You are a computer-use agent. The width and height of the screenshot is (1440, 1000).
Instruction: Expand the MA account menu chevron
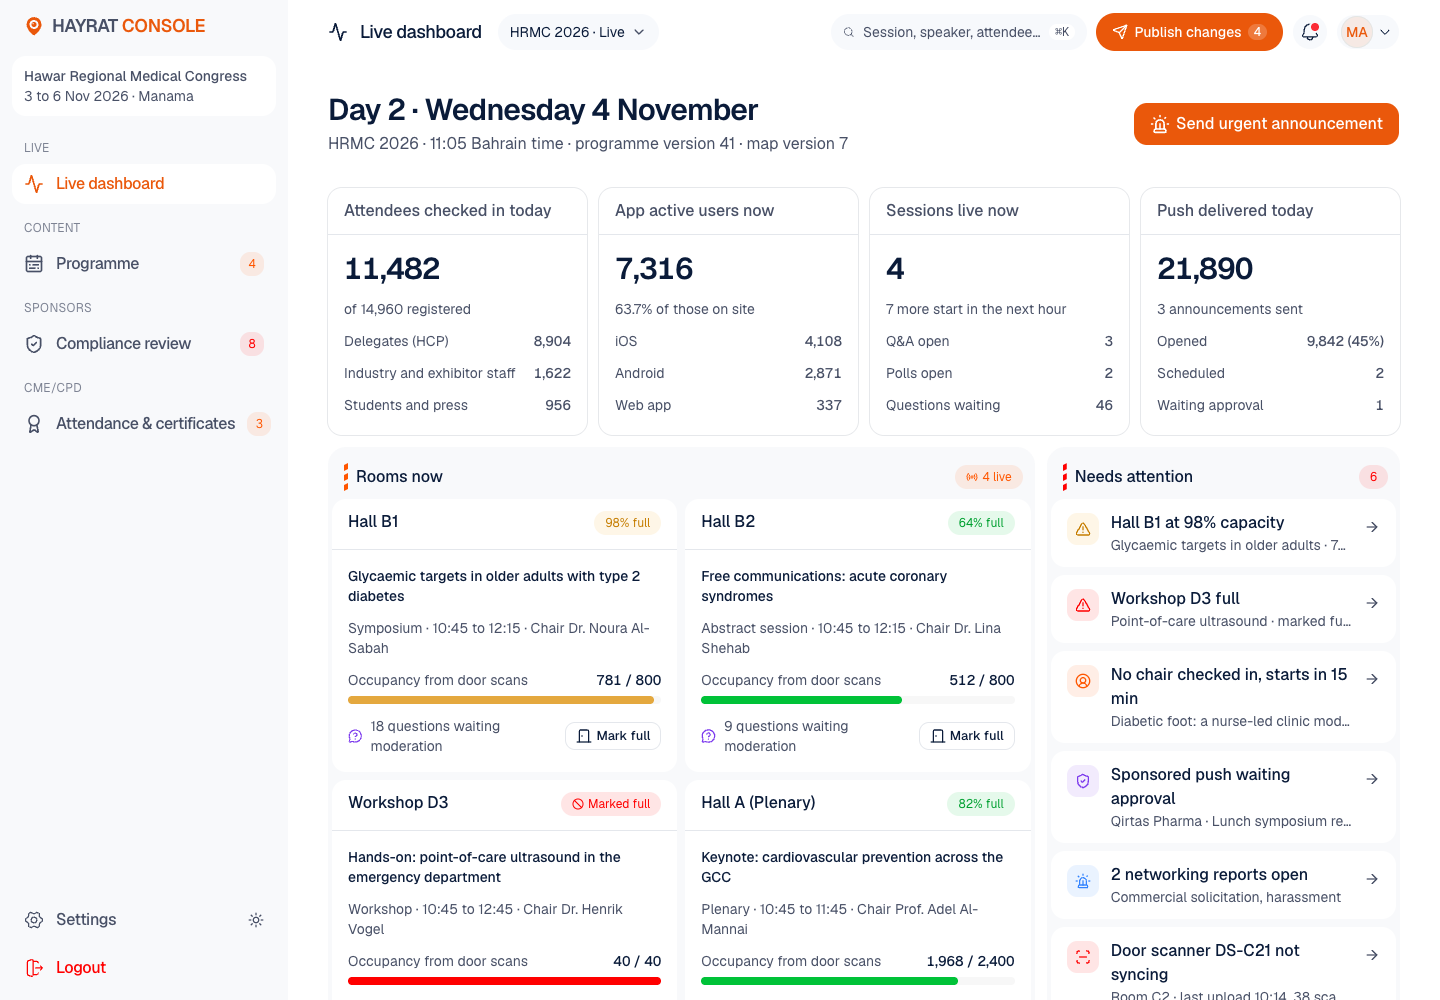1385,32
